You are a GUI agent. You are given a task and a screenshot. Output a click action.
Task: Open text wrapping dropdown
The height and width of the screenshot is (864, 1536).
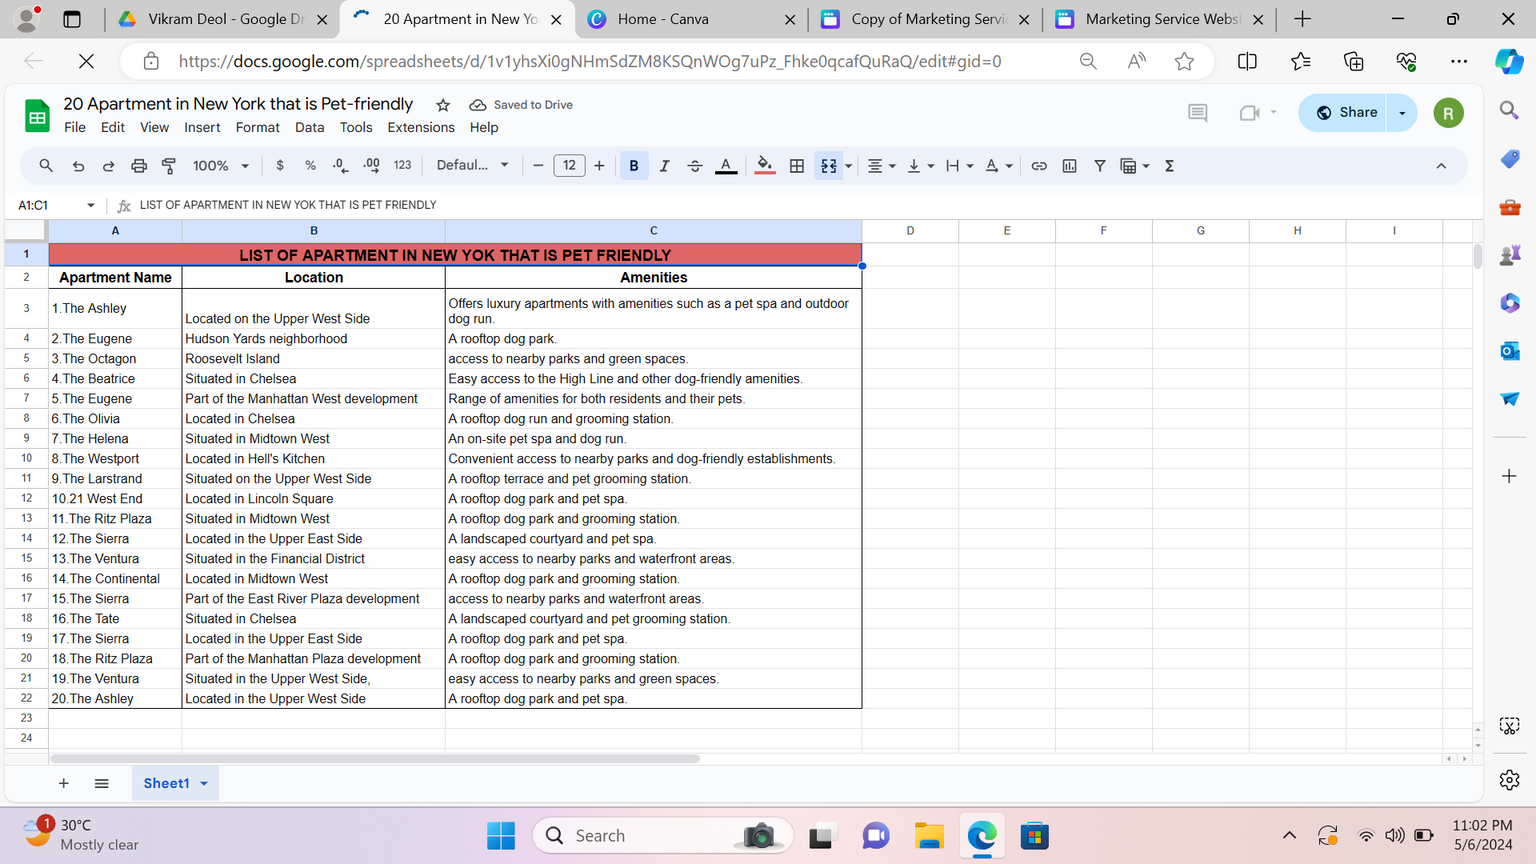[x=959, y=166]
